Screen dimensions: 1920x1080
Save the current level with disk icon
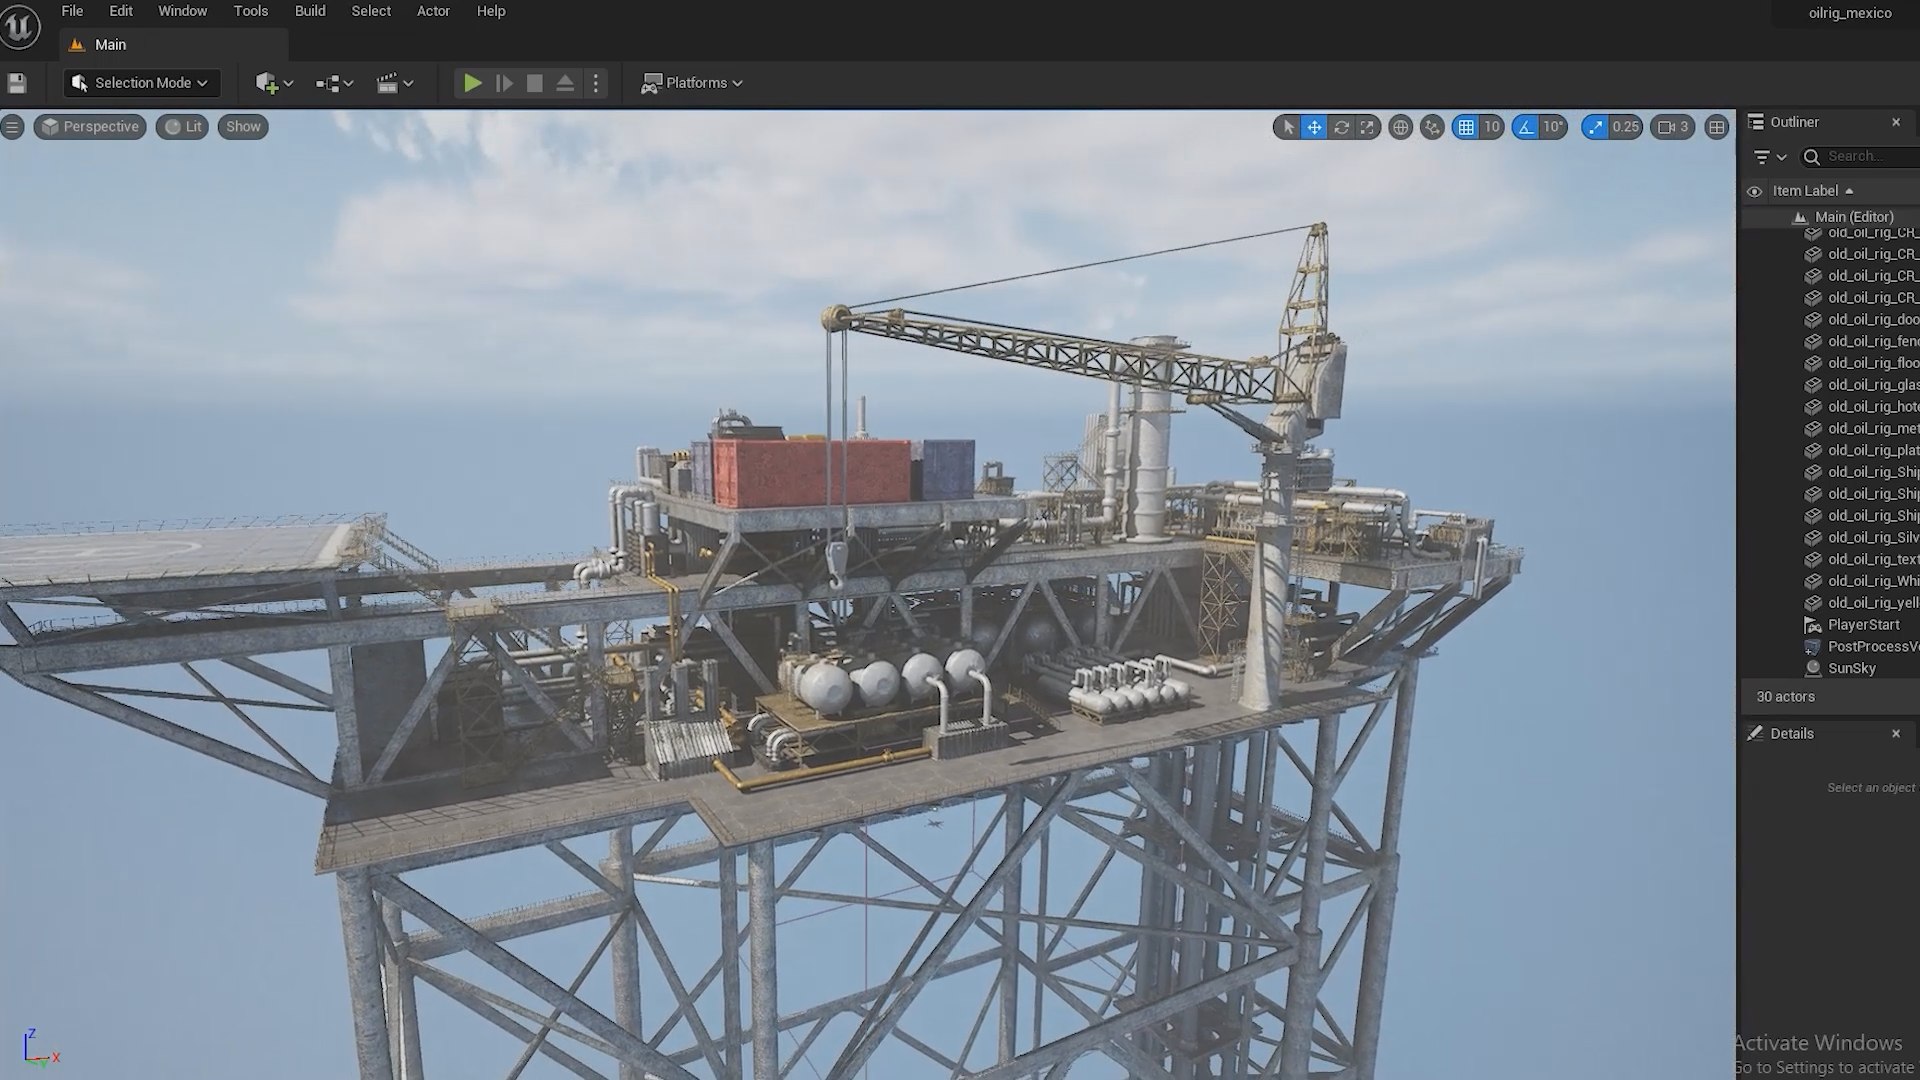[x=16, y=84]
